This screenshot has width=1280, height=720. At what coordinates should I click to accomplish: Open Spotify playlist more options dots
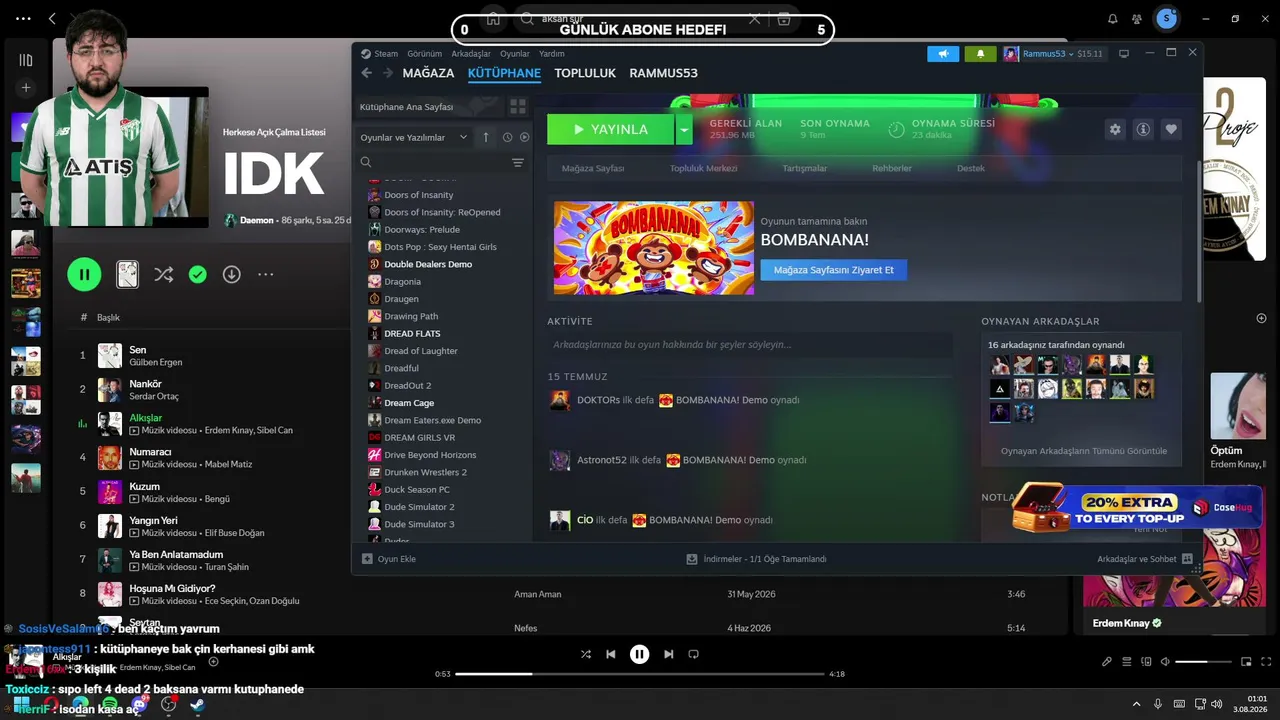pyautogui.click(x=265, y=274)
